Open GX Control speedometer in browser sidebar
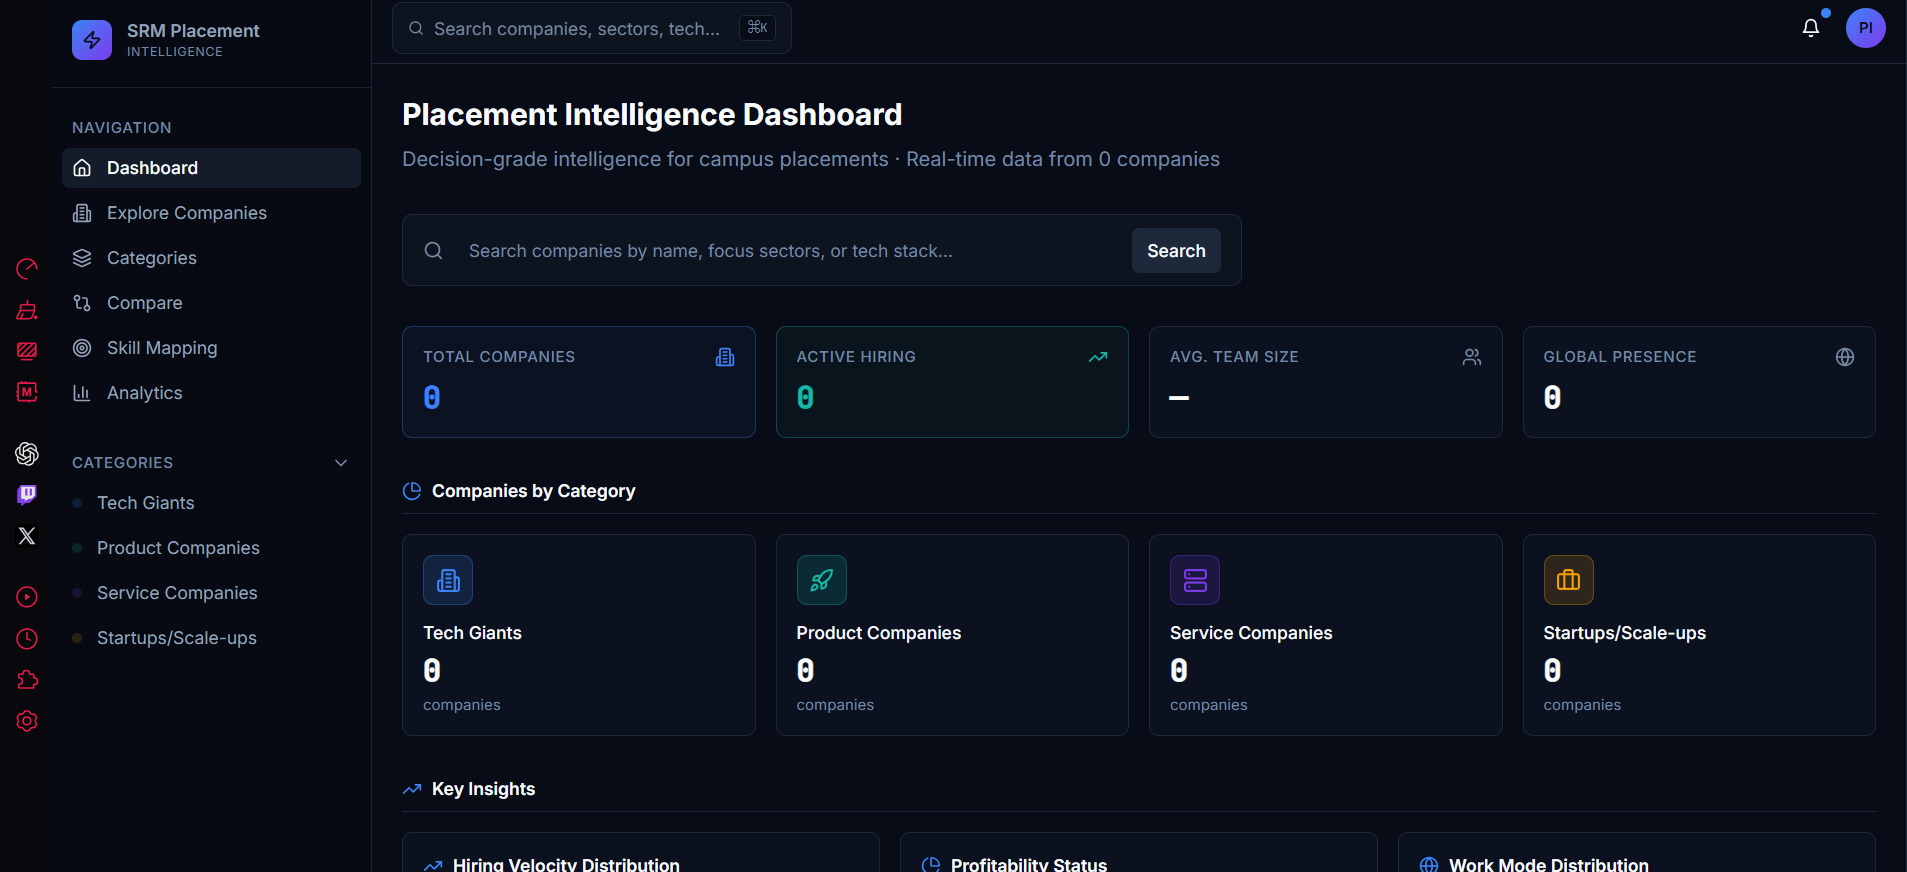The width and height of the screenshot is (1907, 872). click(x=27, y=269)
